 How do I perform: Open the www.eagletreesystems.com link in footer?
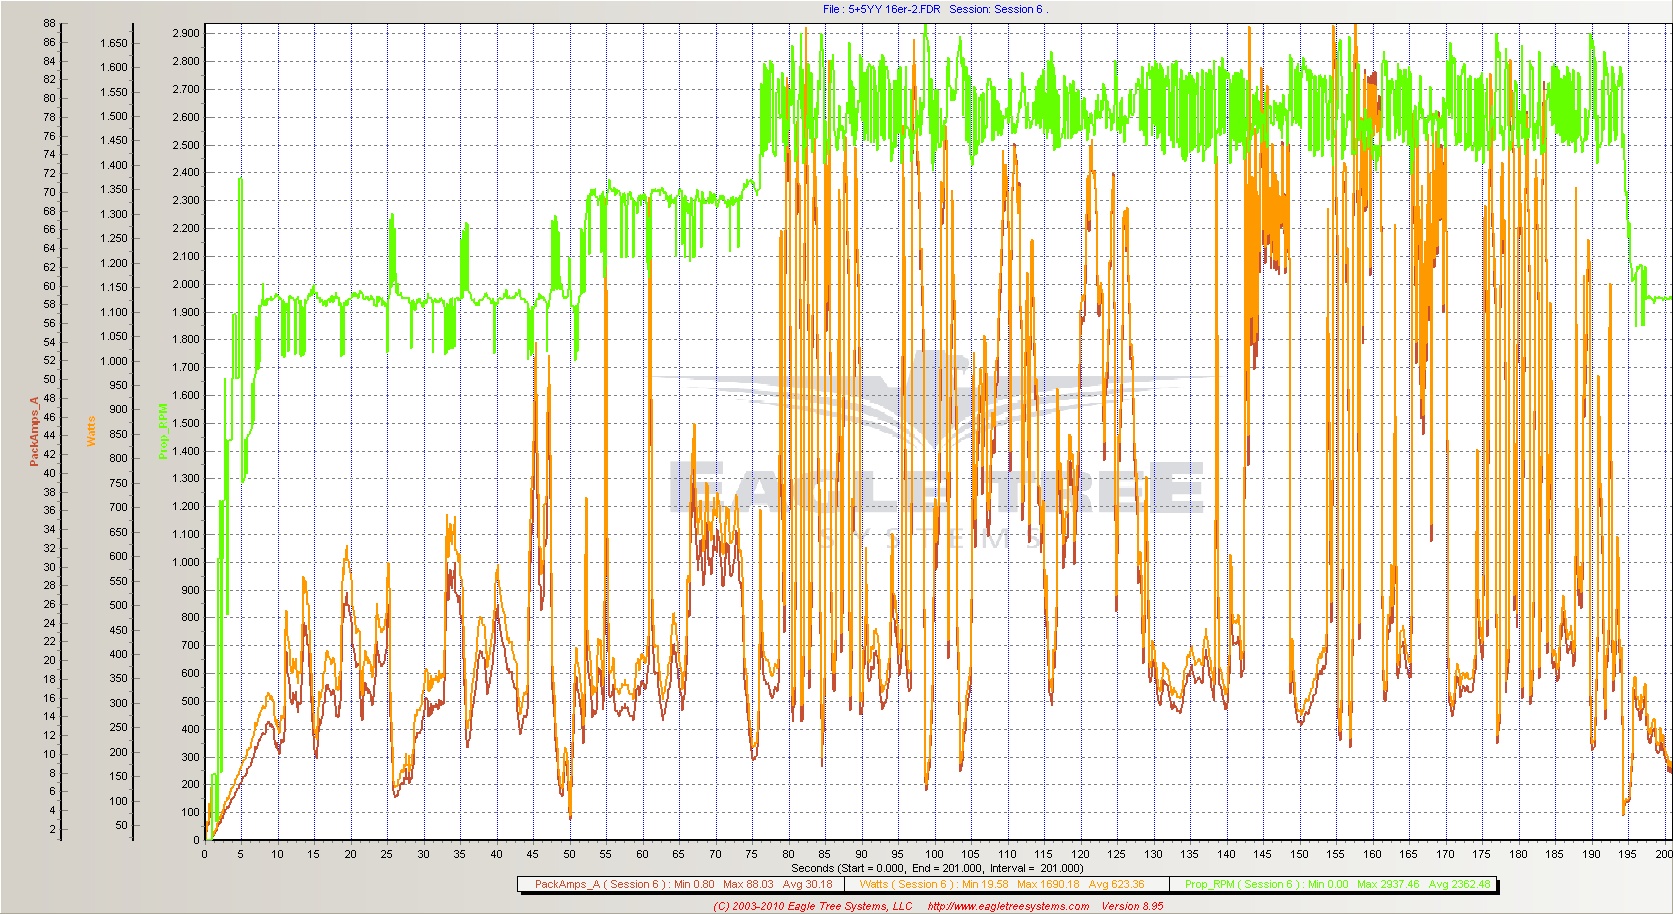click(1008, 906)
